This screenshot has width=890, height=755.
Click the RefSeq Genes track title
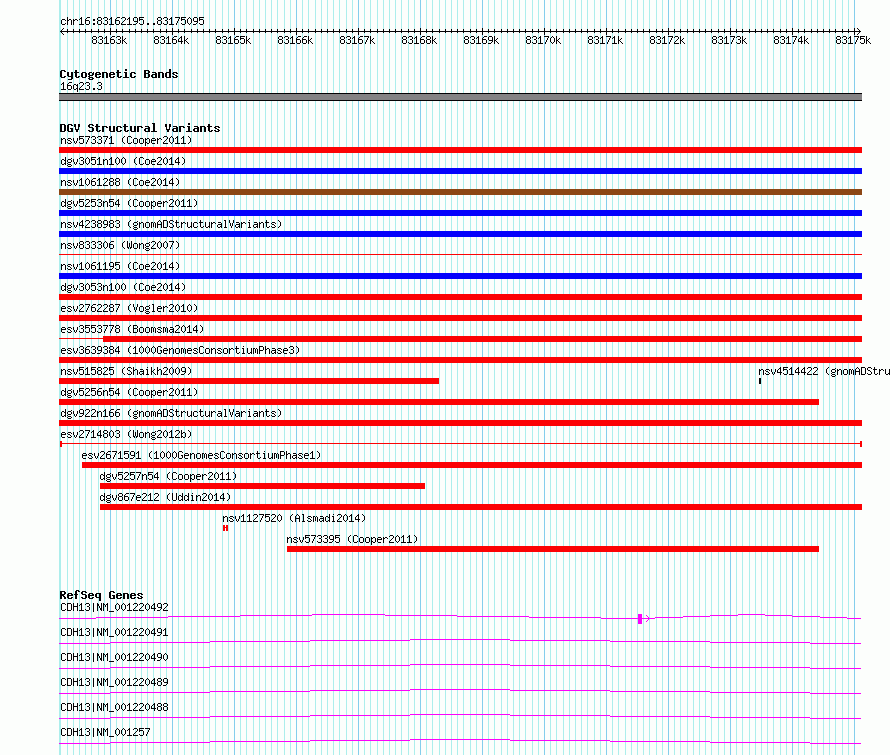(101, 595)
